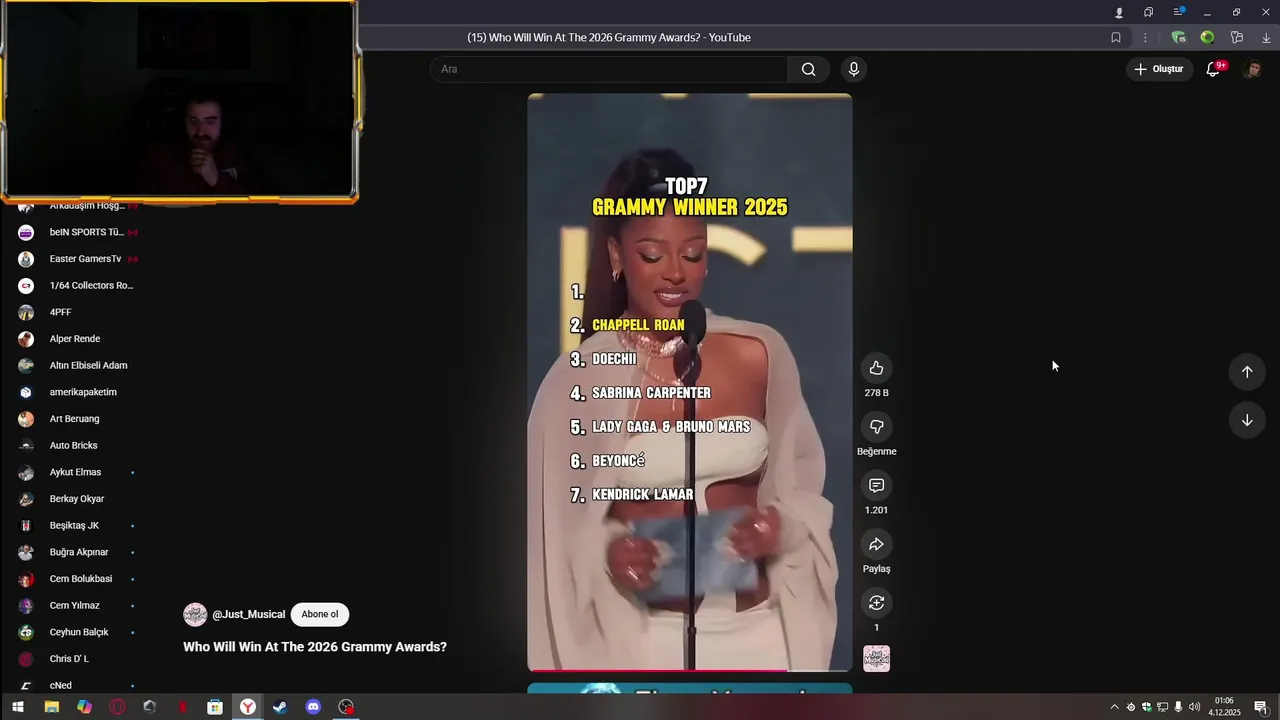This screenshot has height=720, width=1280.
Task: Click the Short title about 2026 Grammy Awards
Action: tap(315, 647)
